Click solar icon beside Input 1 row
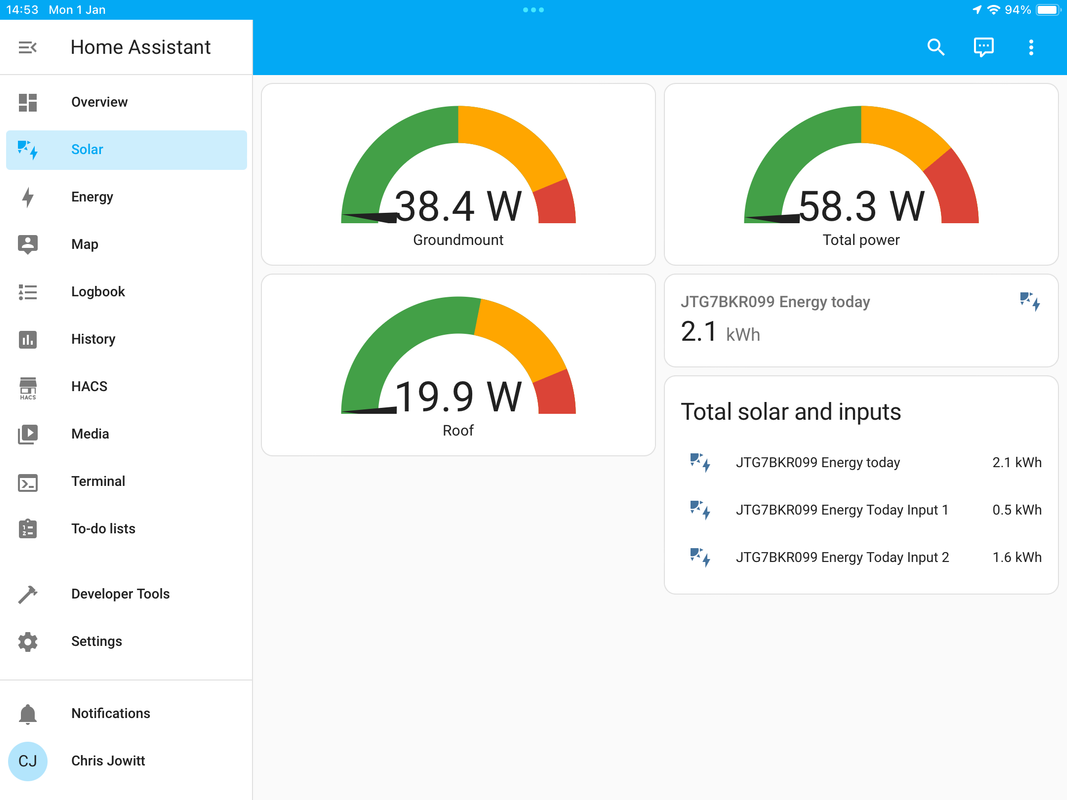Screen dimensions: 1067x800 [x=700, y=510]
